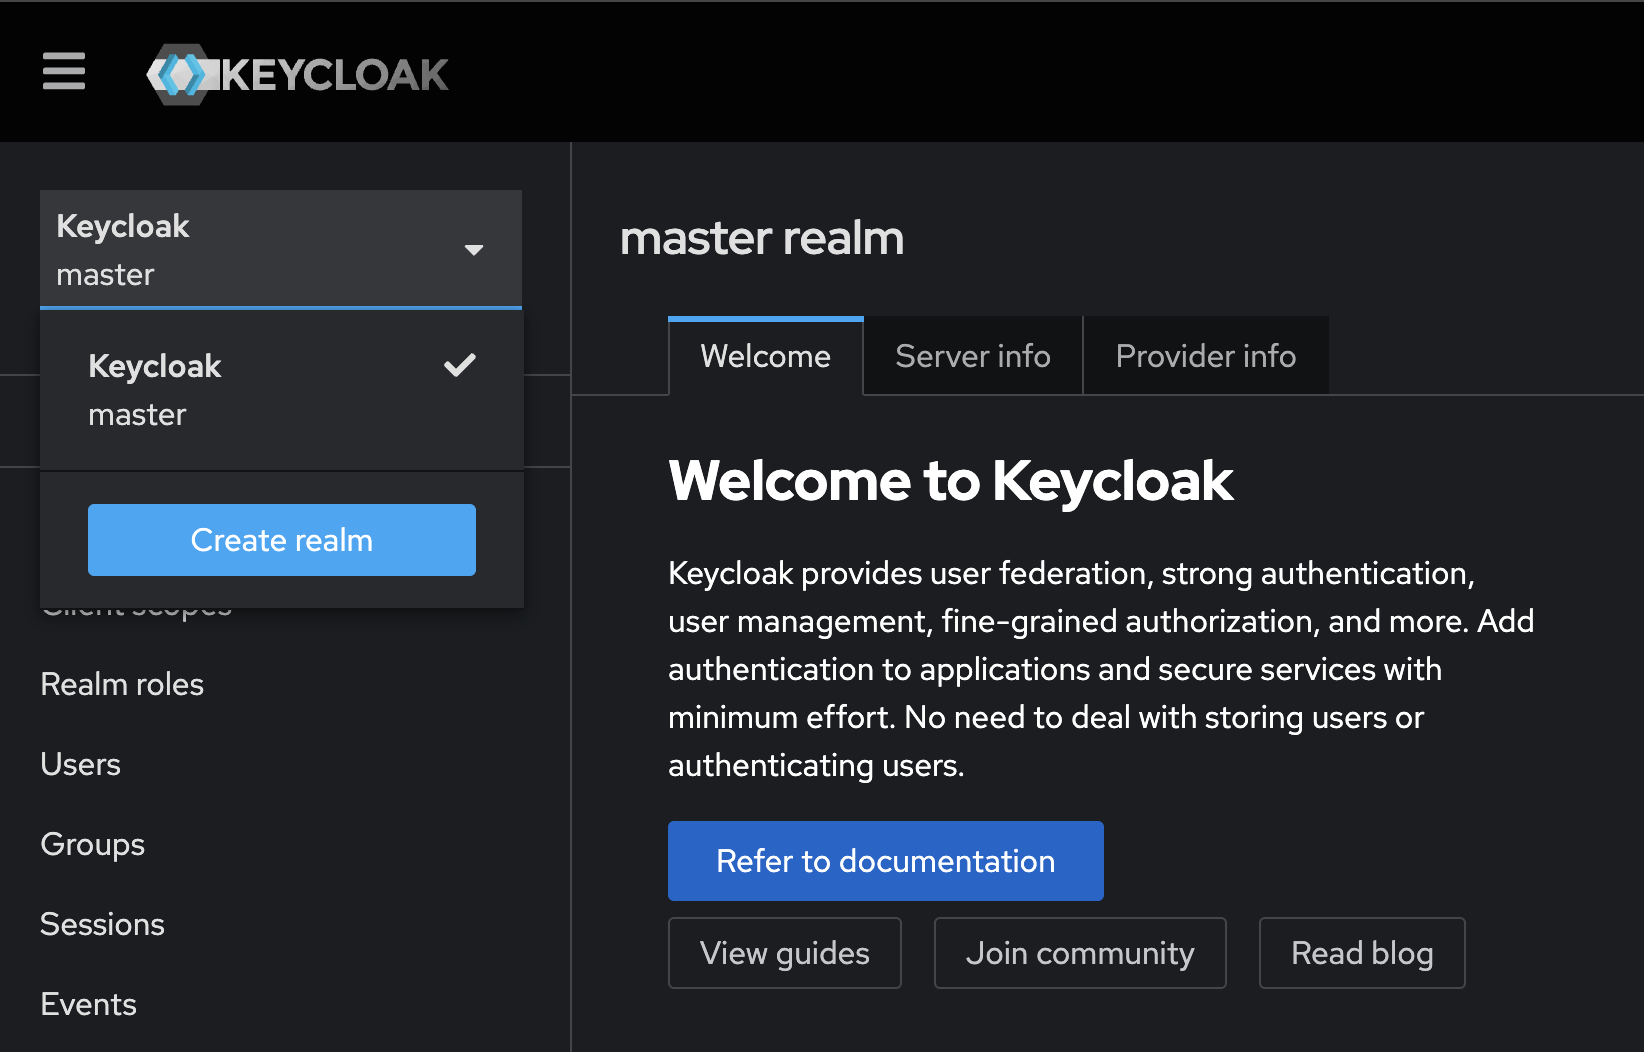Toggle the hamburger navigation menu
This screenshot has height=1052, width=1644.
click(64, 71)
